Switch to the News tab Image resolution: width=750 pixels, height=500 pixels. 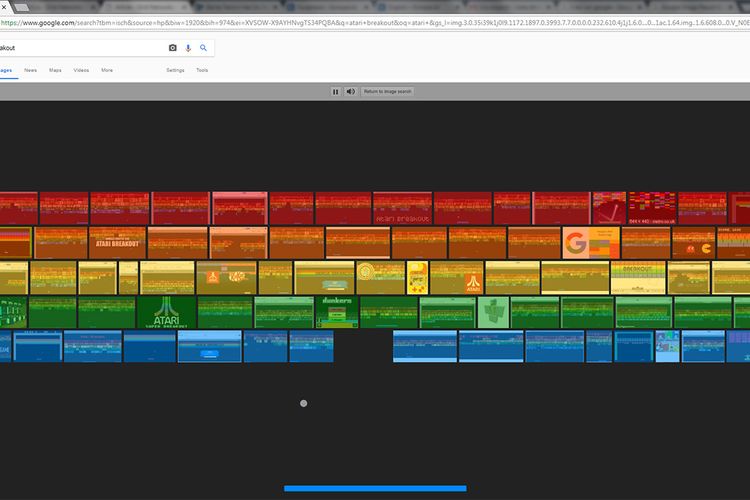pos(31,70)
